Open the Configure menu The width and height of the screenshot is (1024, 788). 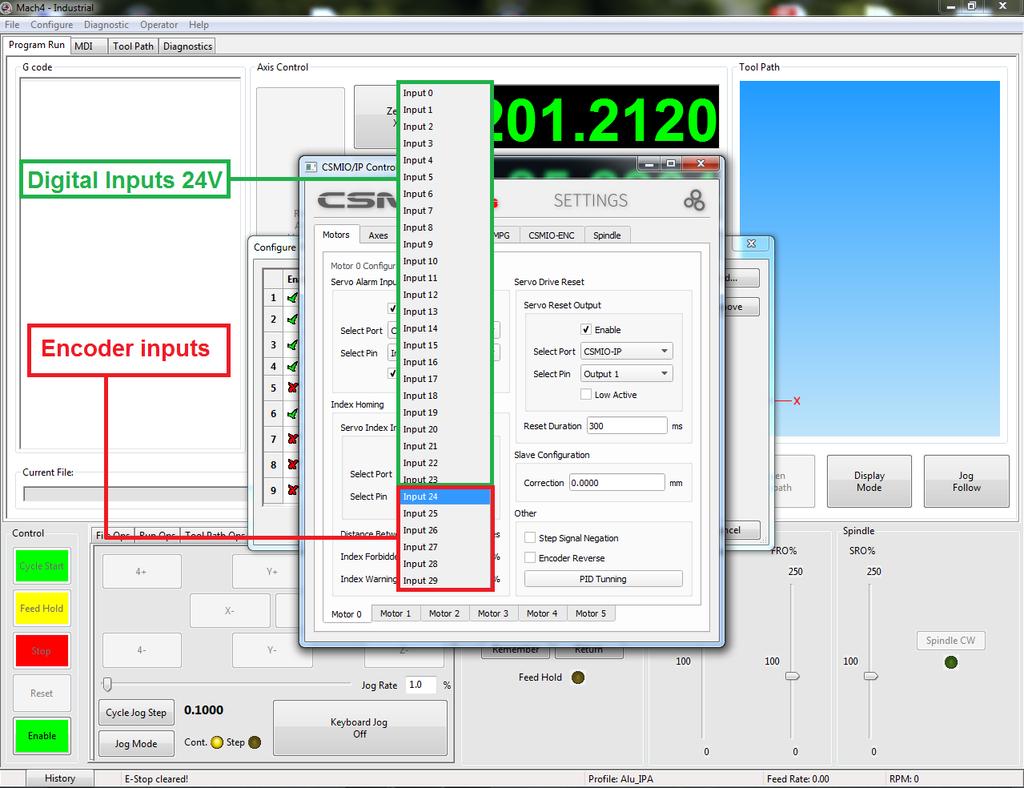52,25
